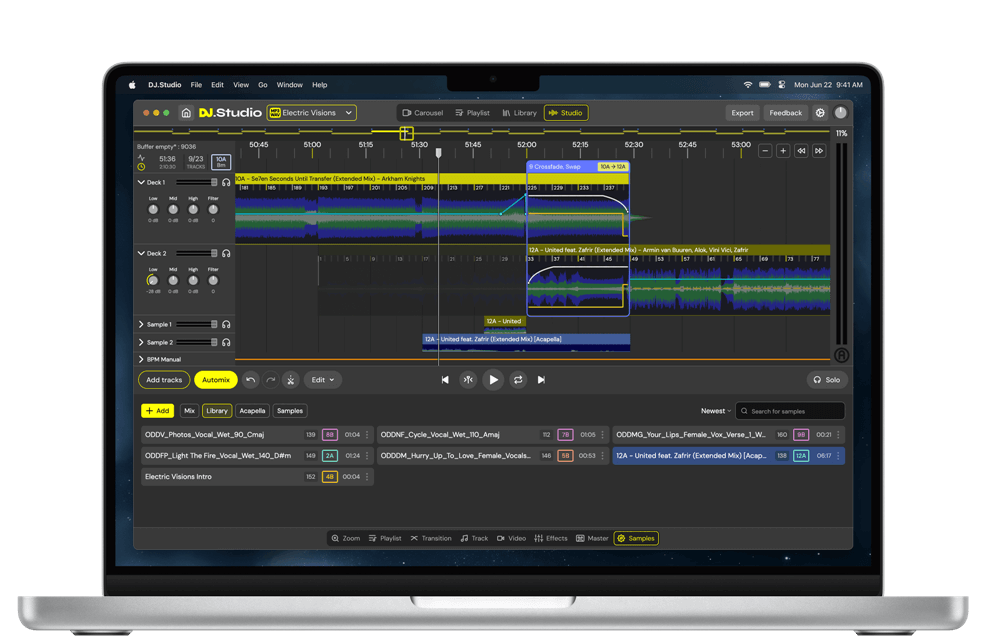Click the Deck 1 headphones icon
The width and height of the screenshot is (986, 641).
pos(227,183)
